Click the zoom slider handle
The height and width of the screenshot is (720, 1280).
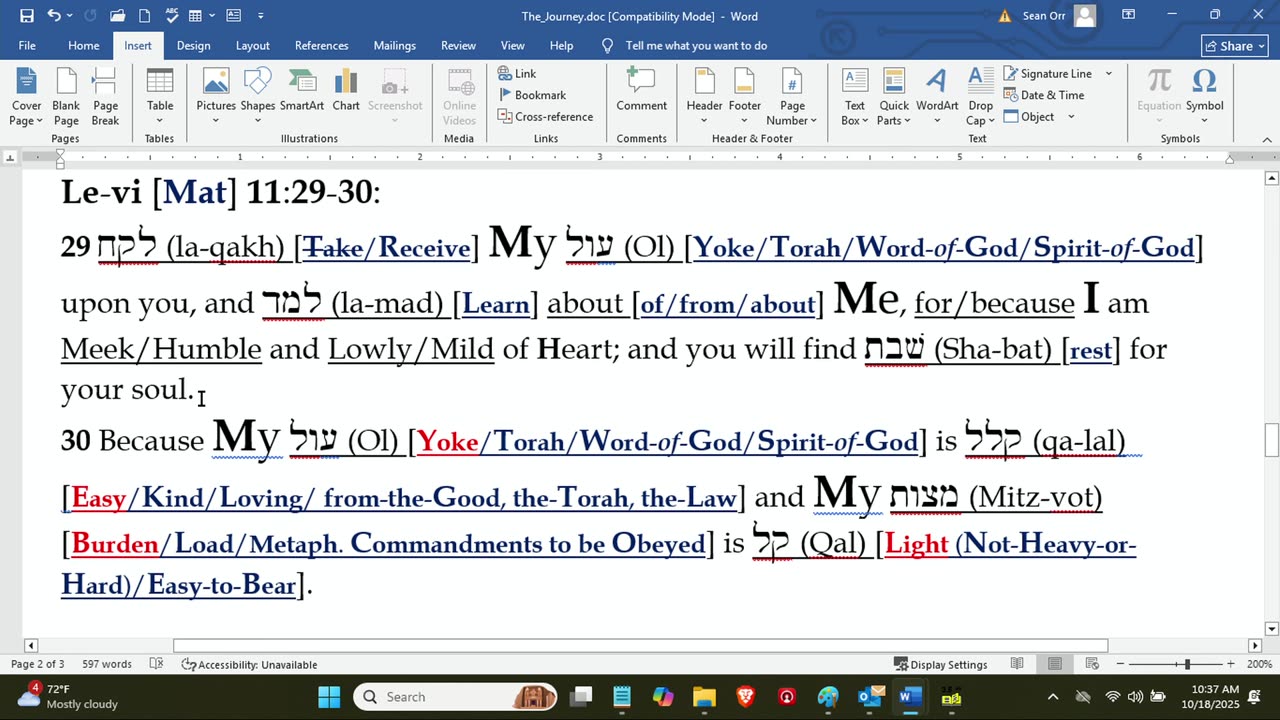point(1187,664)
